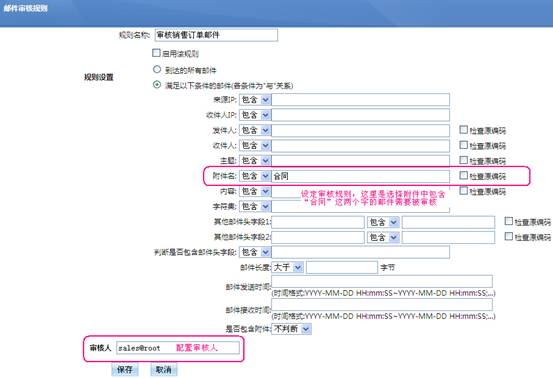Click 其他邮件头字段1 name field
Screen dimensions: 553x378
click(317, 222)
